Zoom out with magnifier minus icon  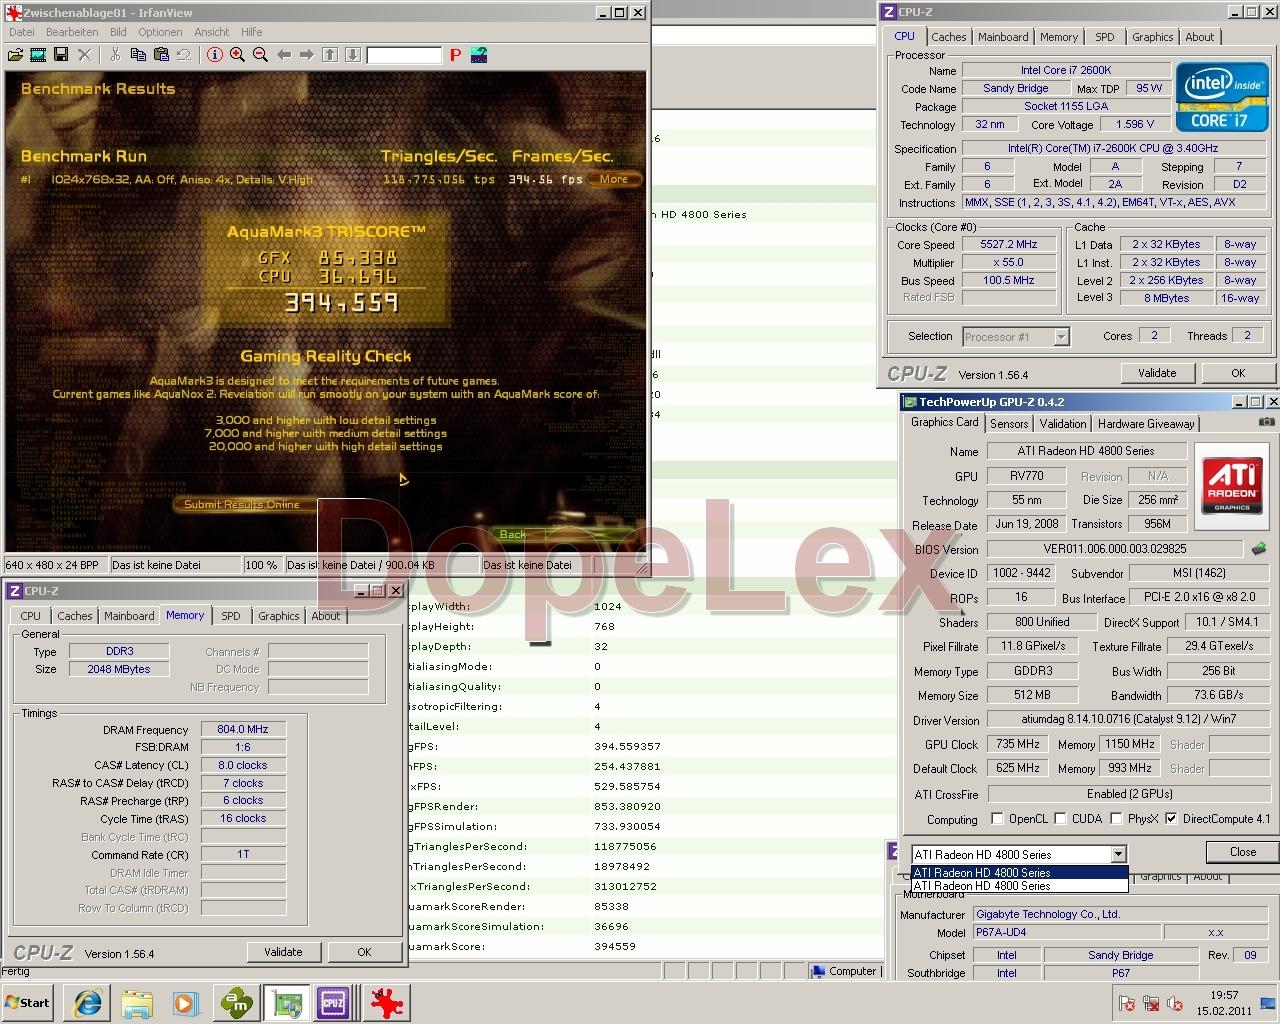tap(260, 54)
